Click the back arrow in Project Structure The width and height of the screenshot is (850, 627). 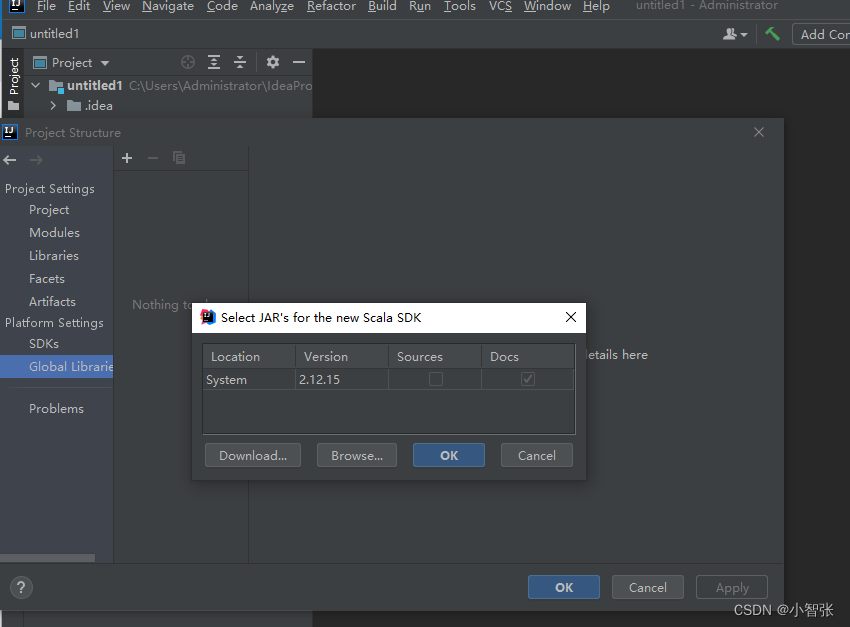[x=10, y=160]
